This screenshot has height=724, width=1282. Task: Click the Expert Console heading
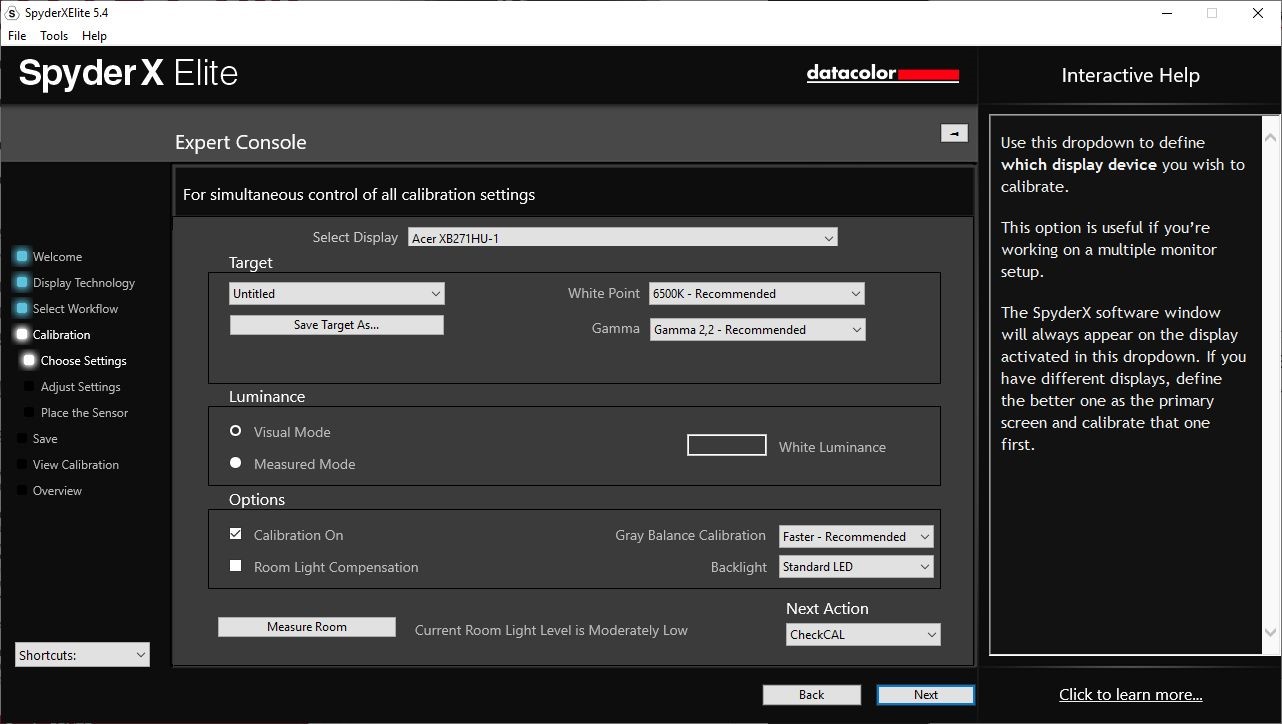240,142
